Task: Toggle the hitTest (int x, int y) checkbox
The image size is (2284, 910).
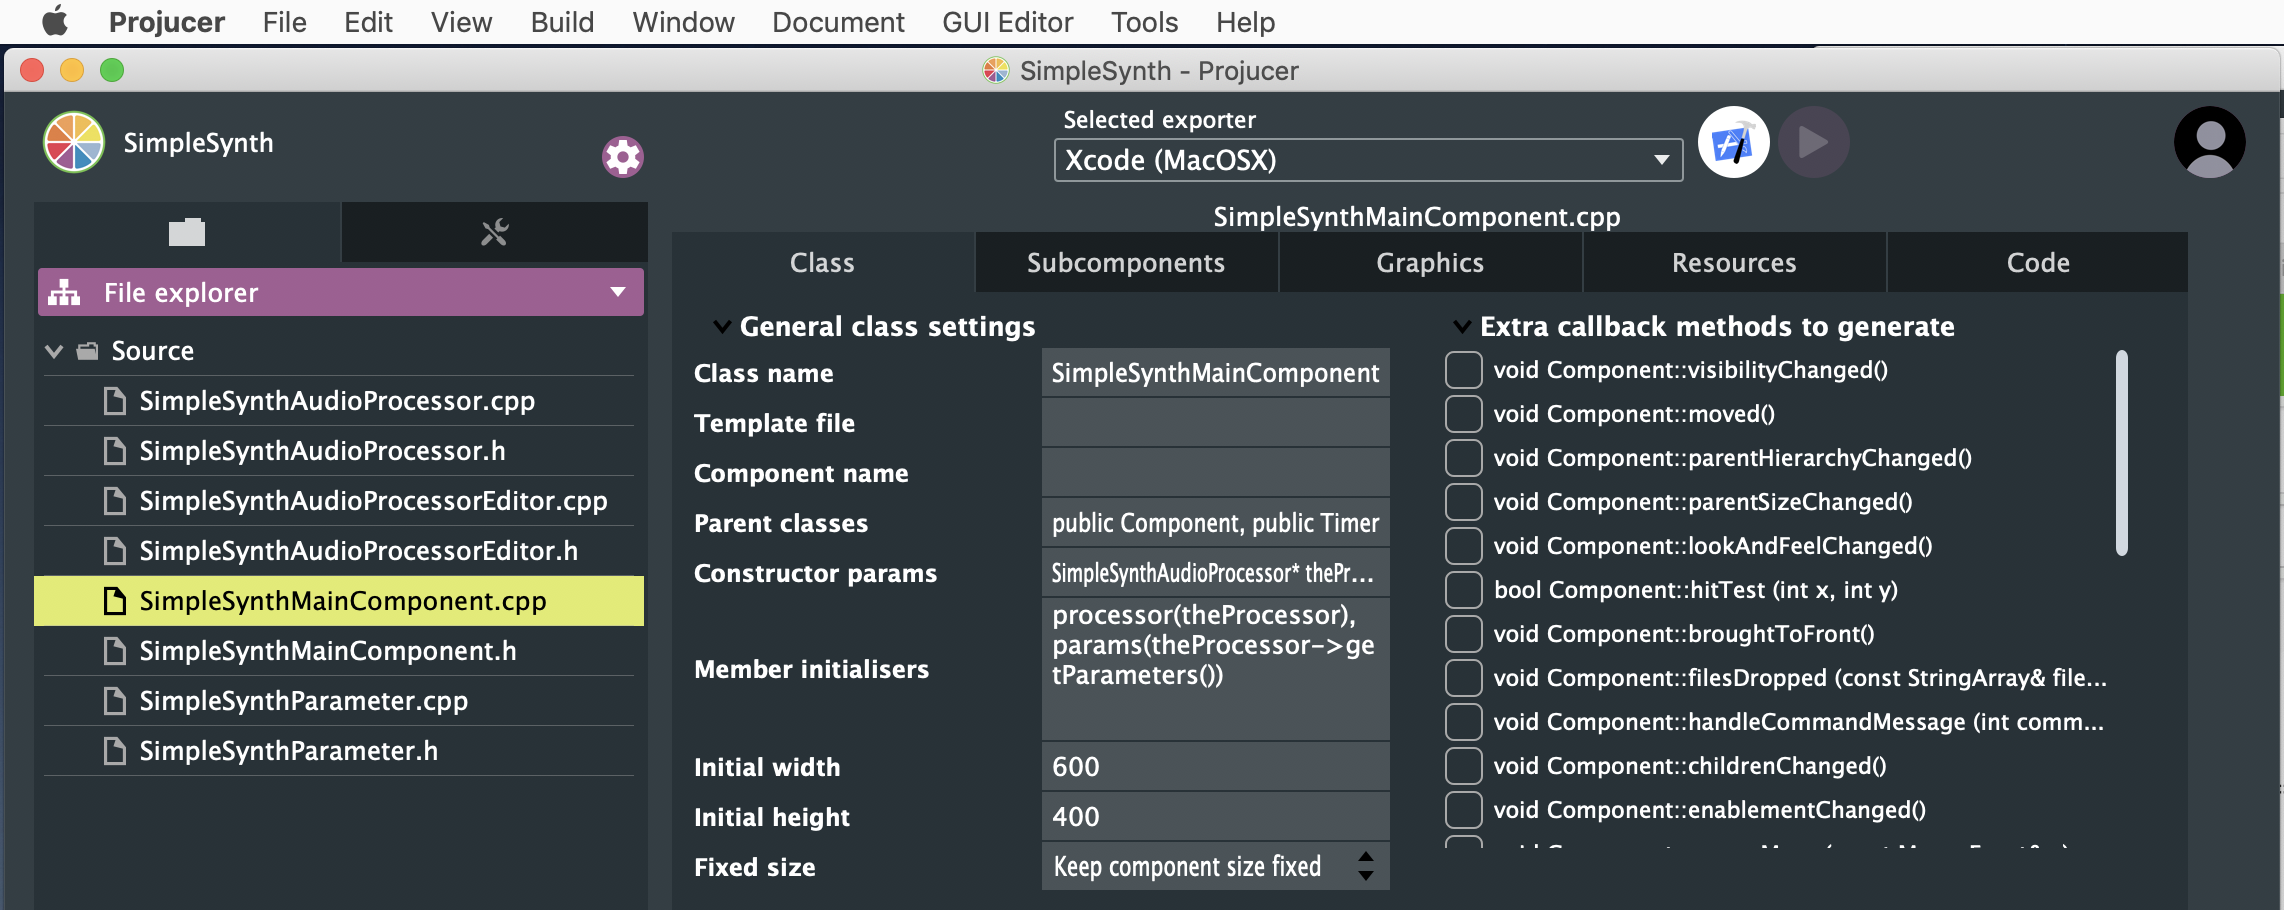Action: (1463, 590)
